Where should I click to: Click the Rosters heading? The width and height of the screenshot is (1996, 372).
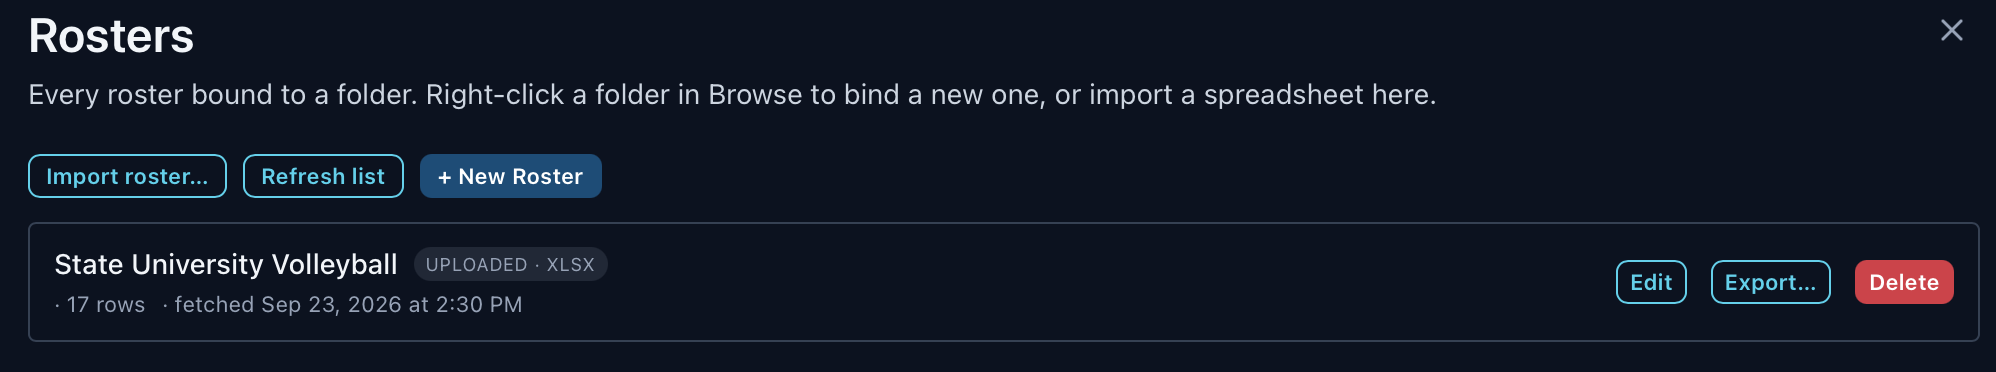111,36
